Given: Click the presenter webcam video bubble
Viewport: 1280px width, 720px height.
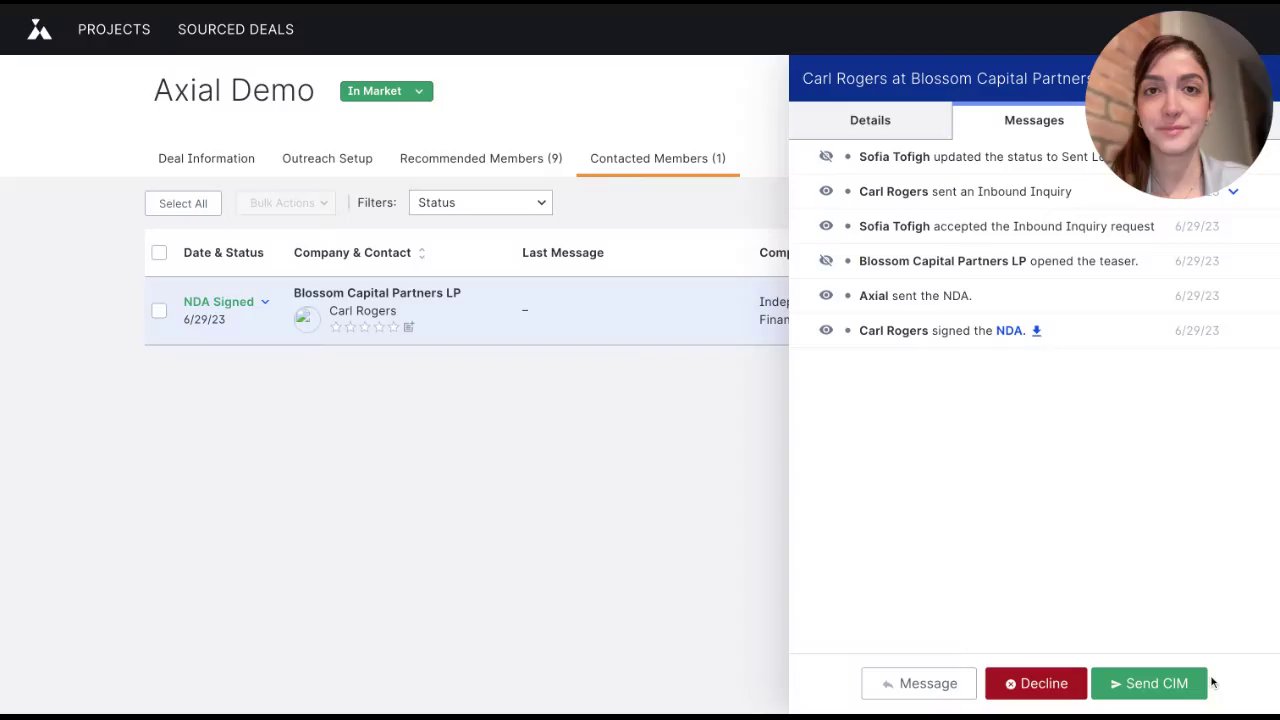Looking at the screenshot, I should coord(1179,105).
